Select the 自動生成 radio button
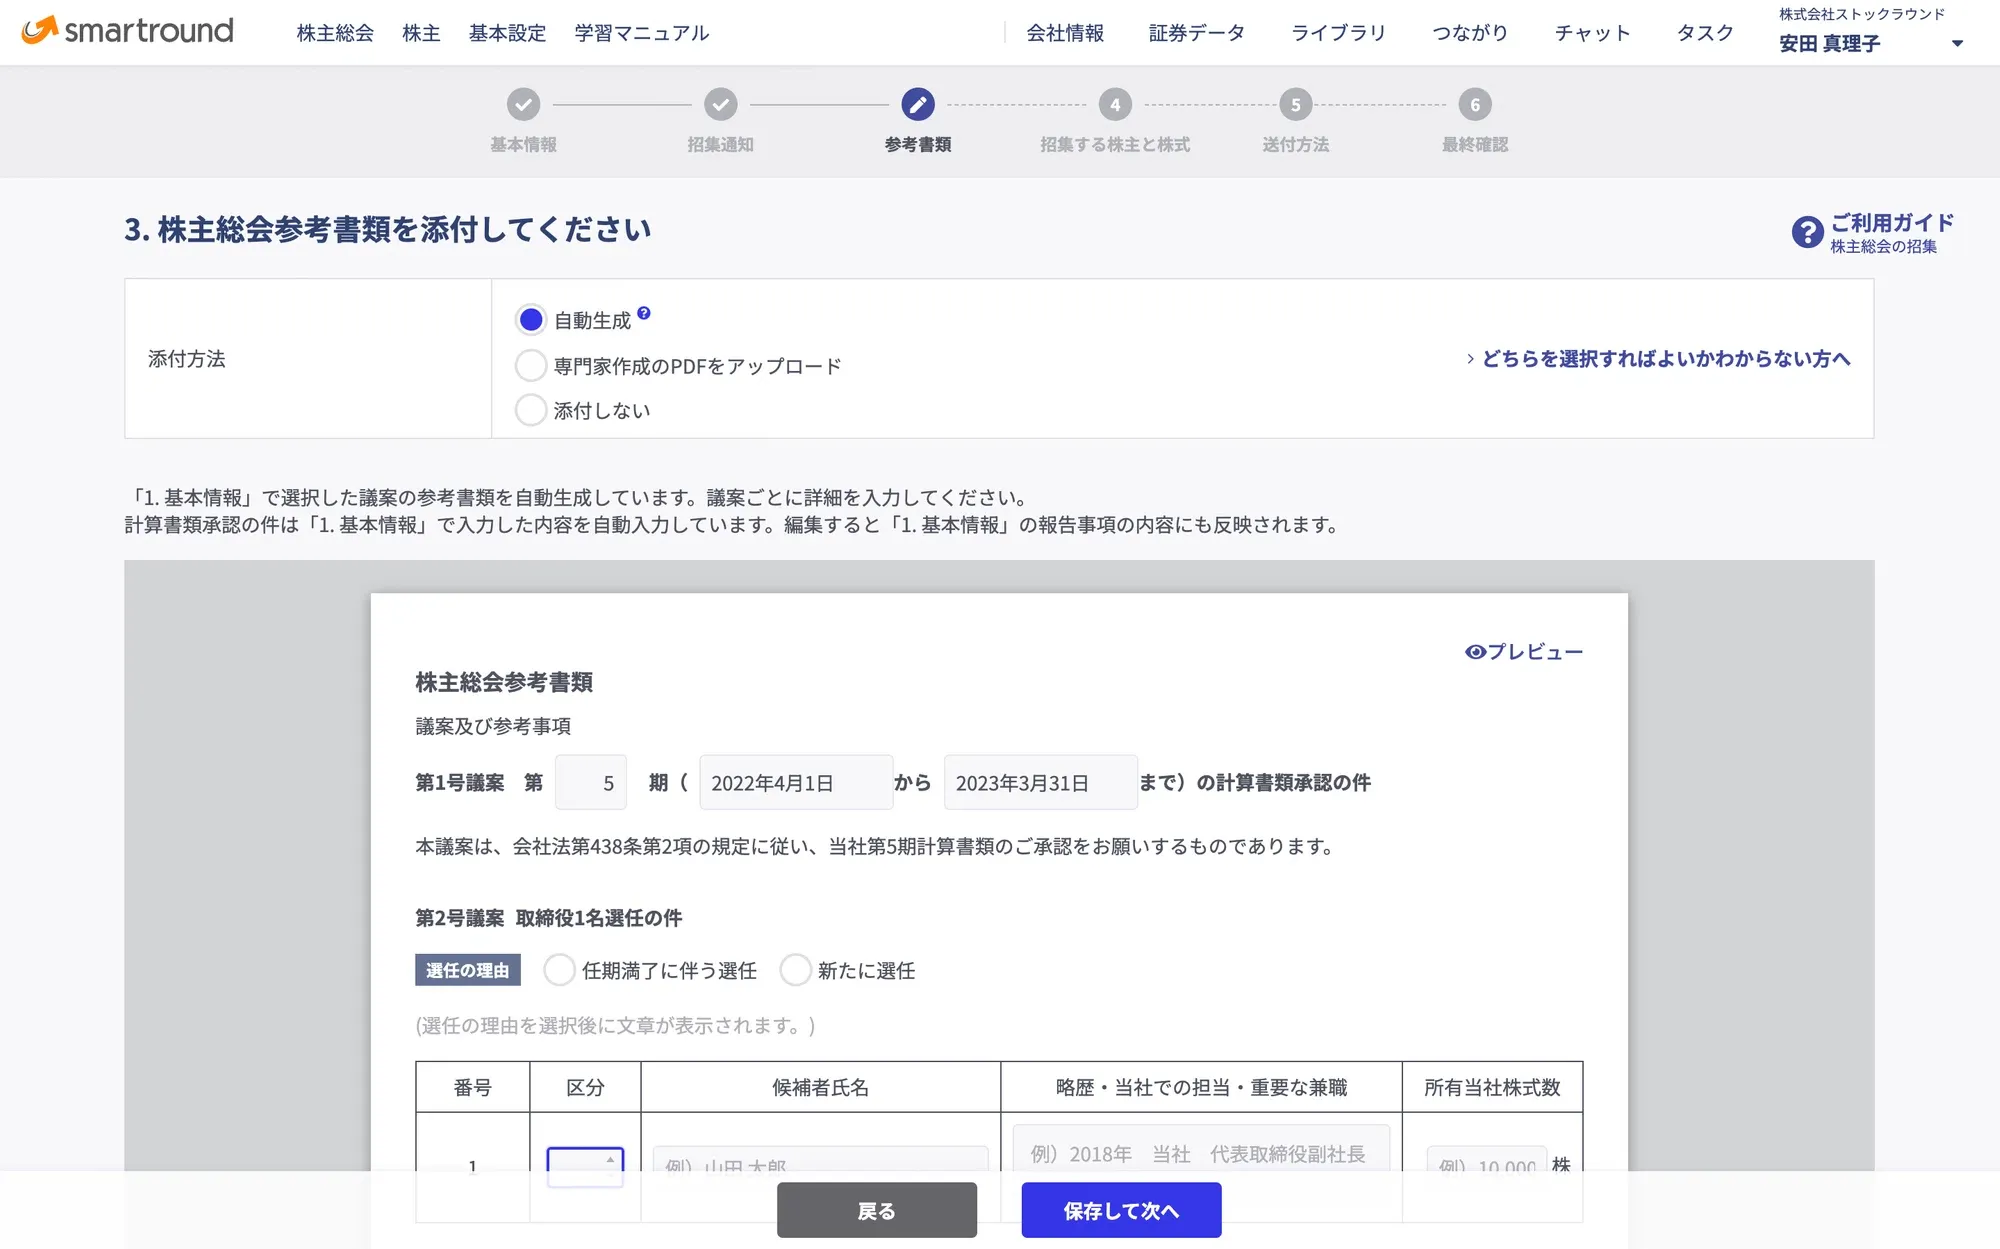Image resolution: width=2000 pixels, height=1249 pixels. tap(531, 319)
